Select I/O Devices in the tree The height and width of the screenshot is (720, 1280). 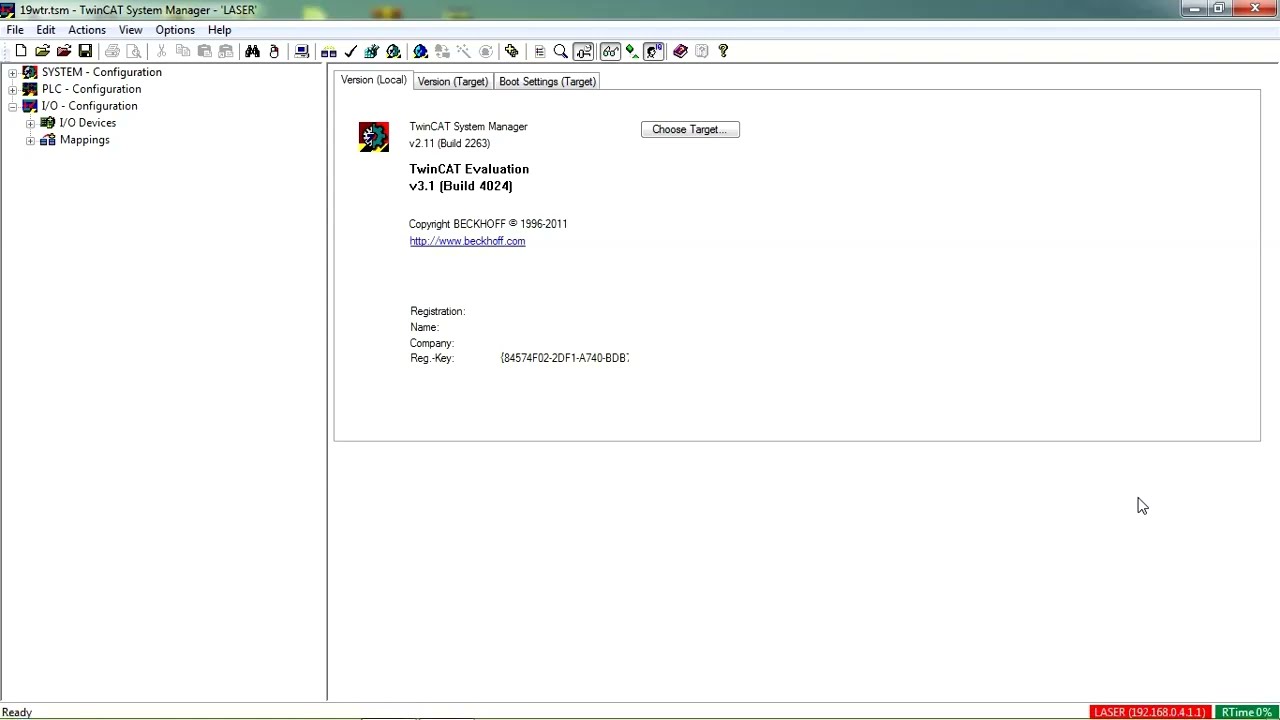pos(88,123)
